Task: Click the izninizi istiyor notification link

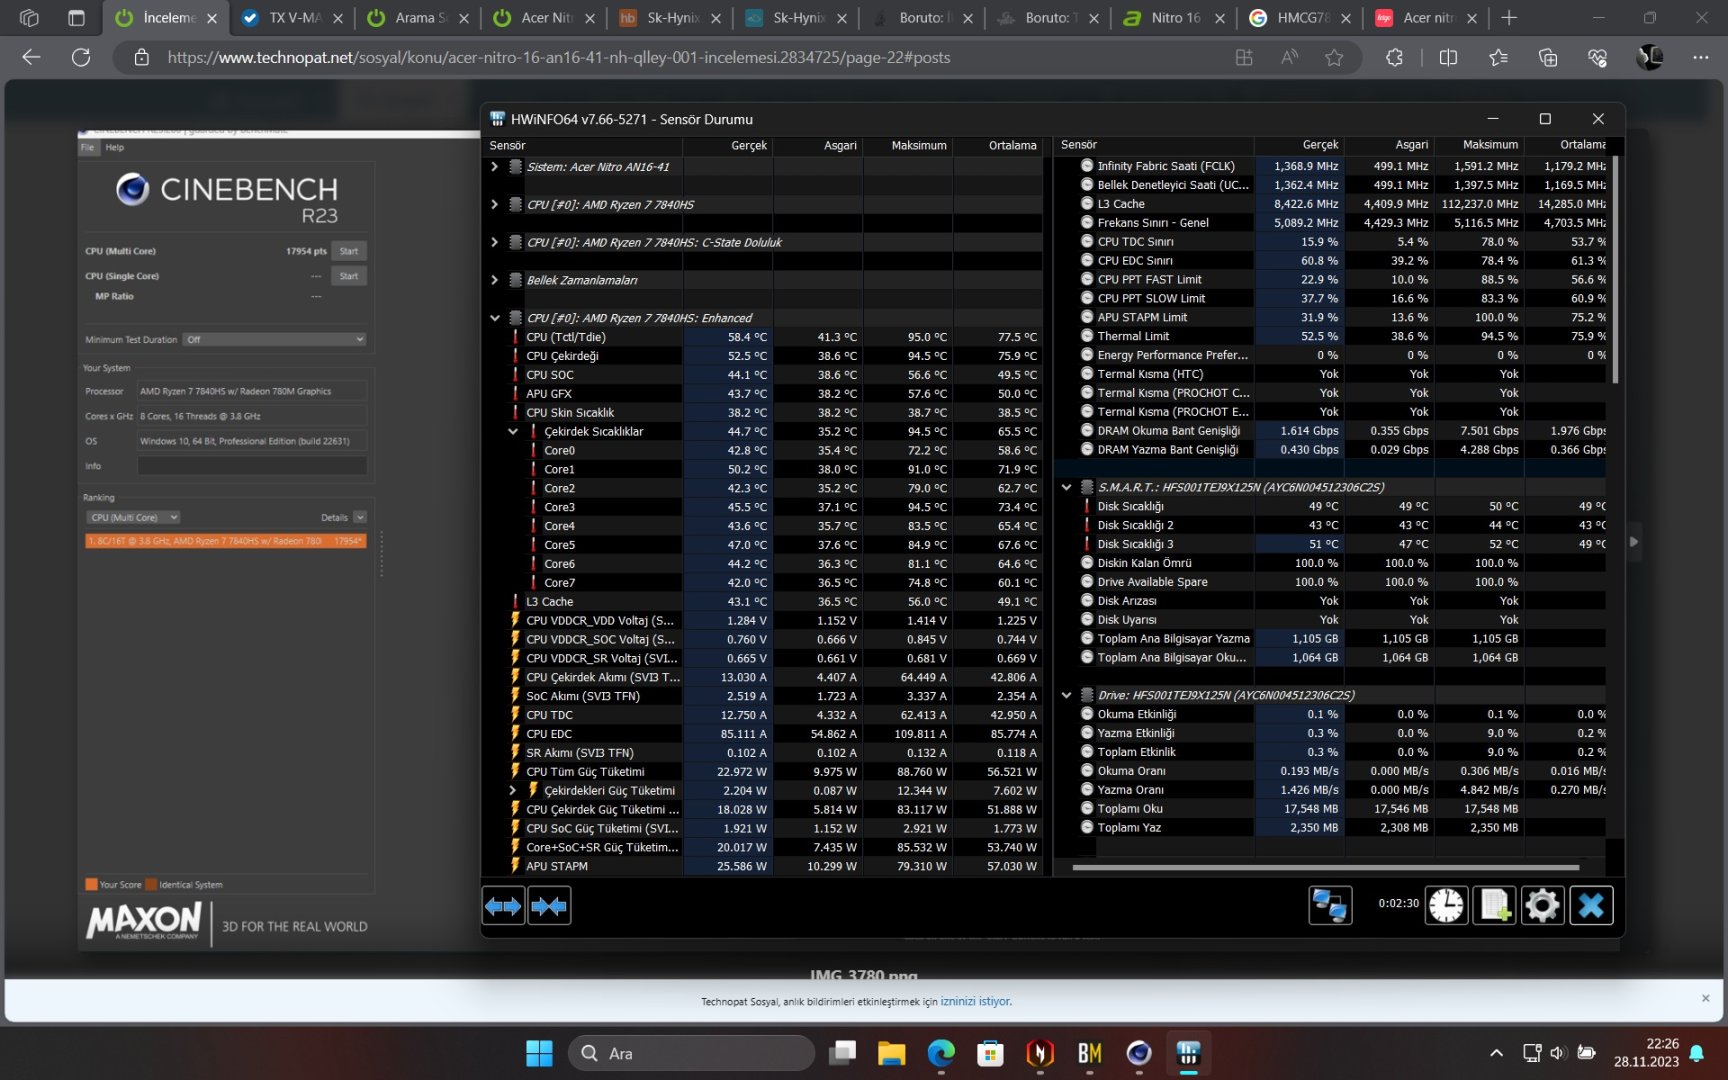Action: coord(975,1001)
